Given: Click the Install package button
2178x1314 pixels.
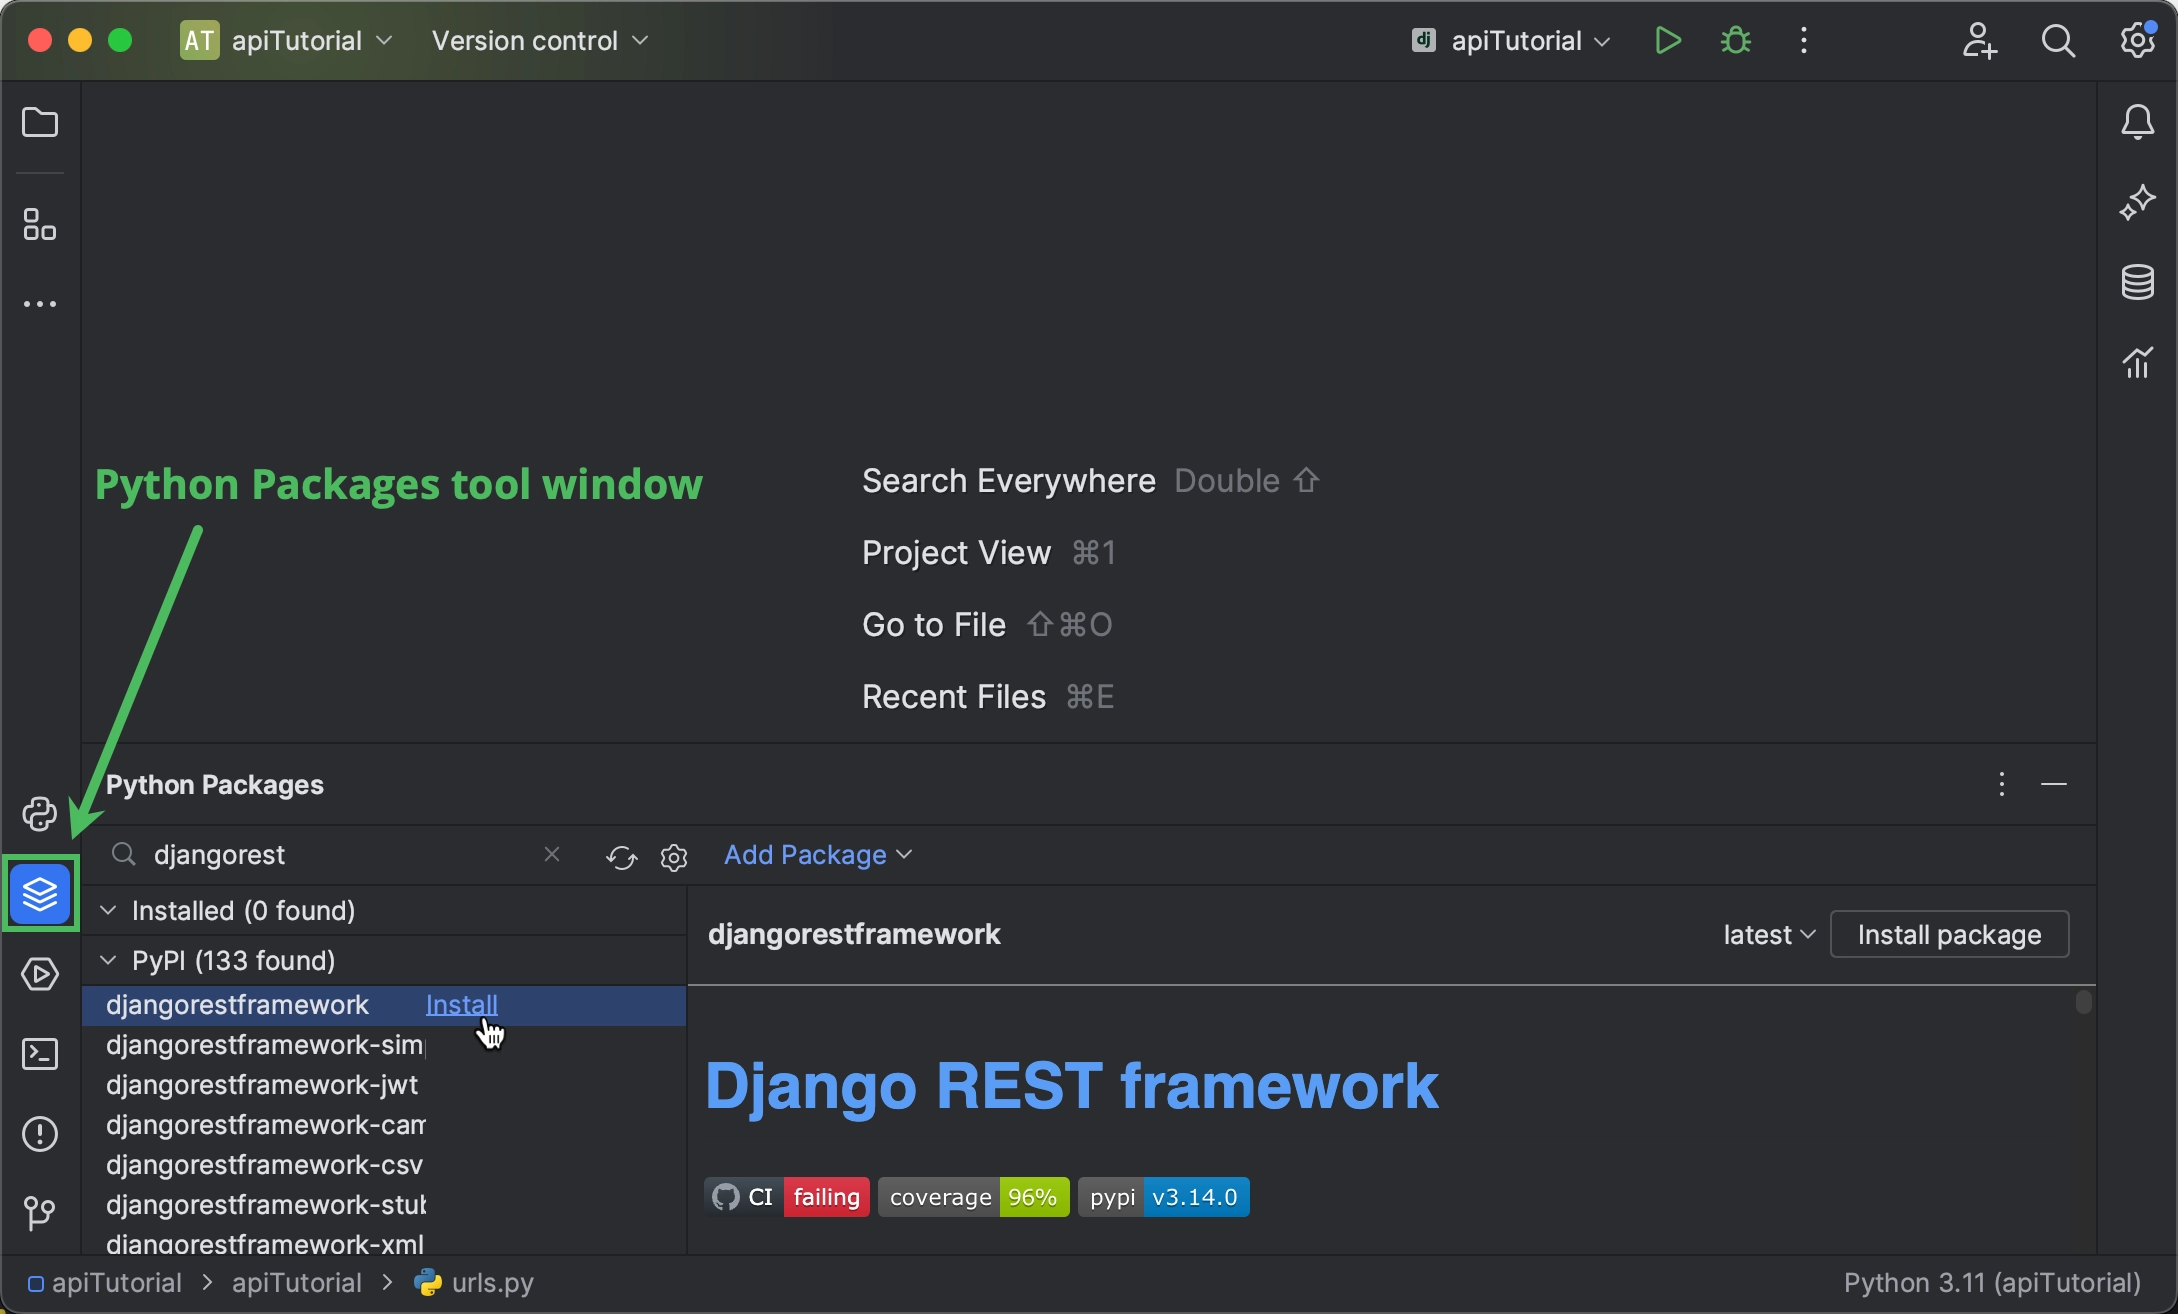Looking at the screenshot, I should 1949,934.
